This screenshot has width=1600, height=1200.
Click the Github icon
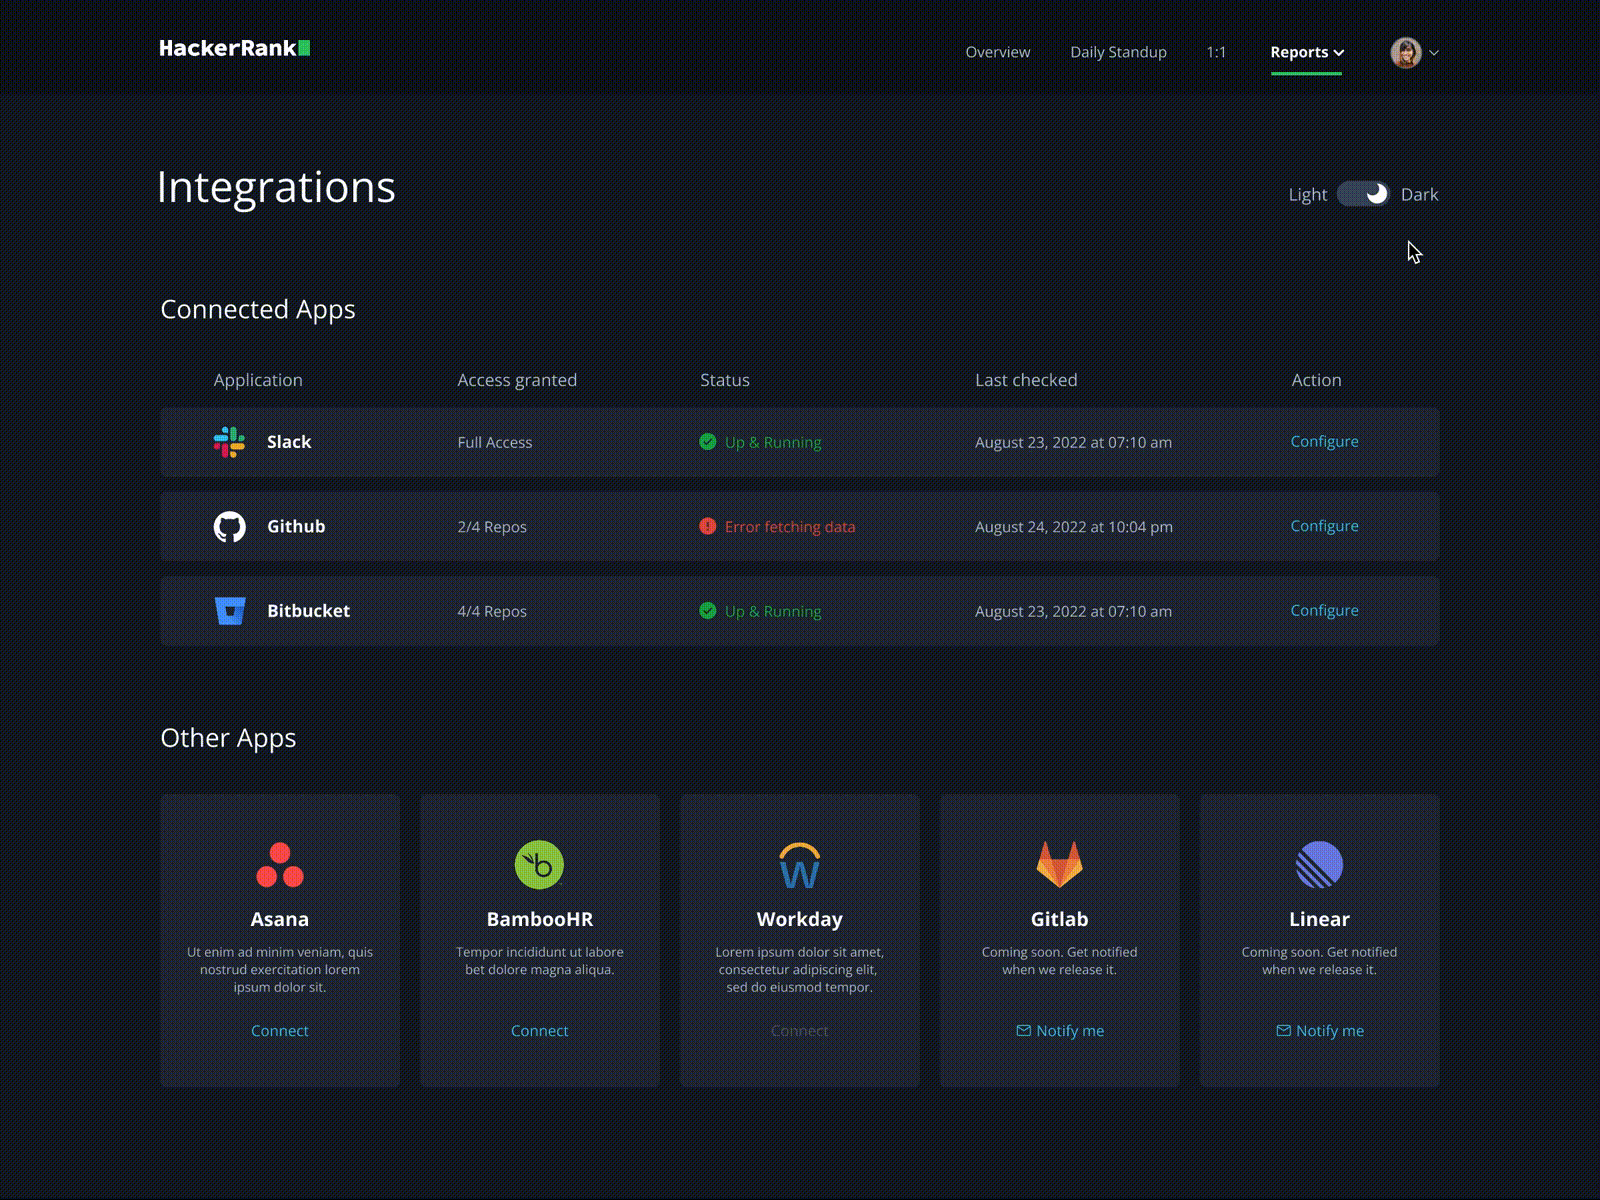pos(231,527)
